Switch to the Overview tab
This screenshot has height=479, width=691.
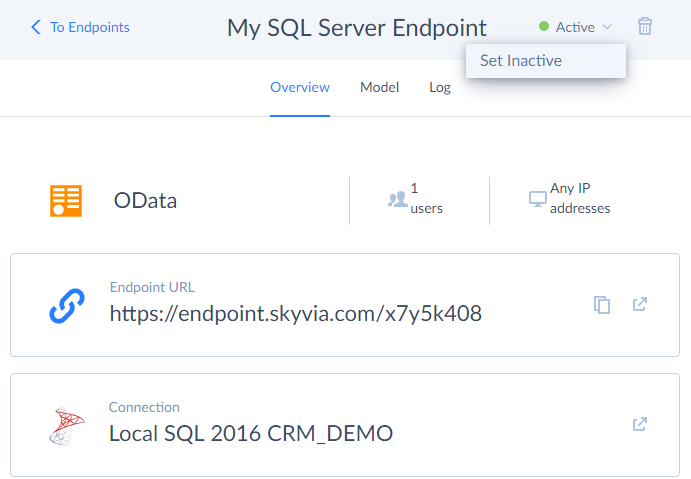tap(300, 87)
